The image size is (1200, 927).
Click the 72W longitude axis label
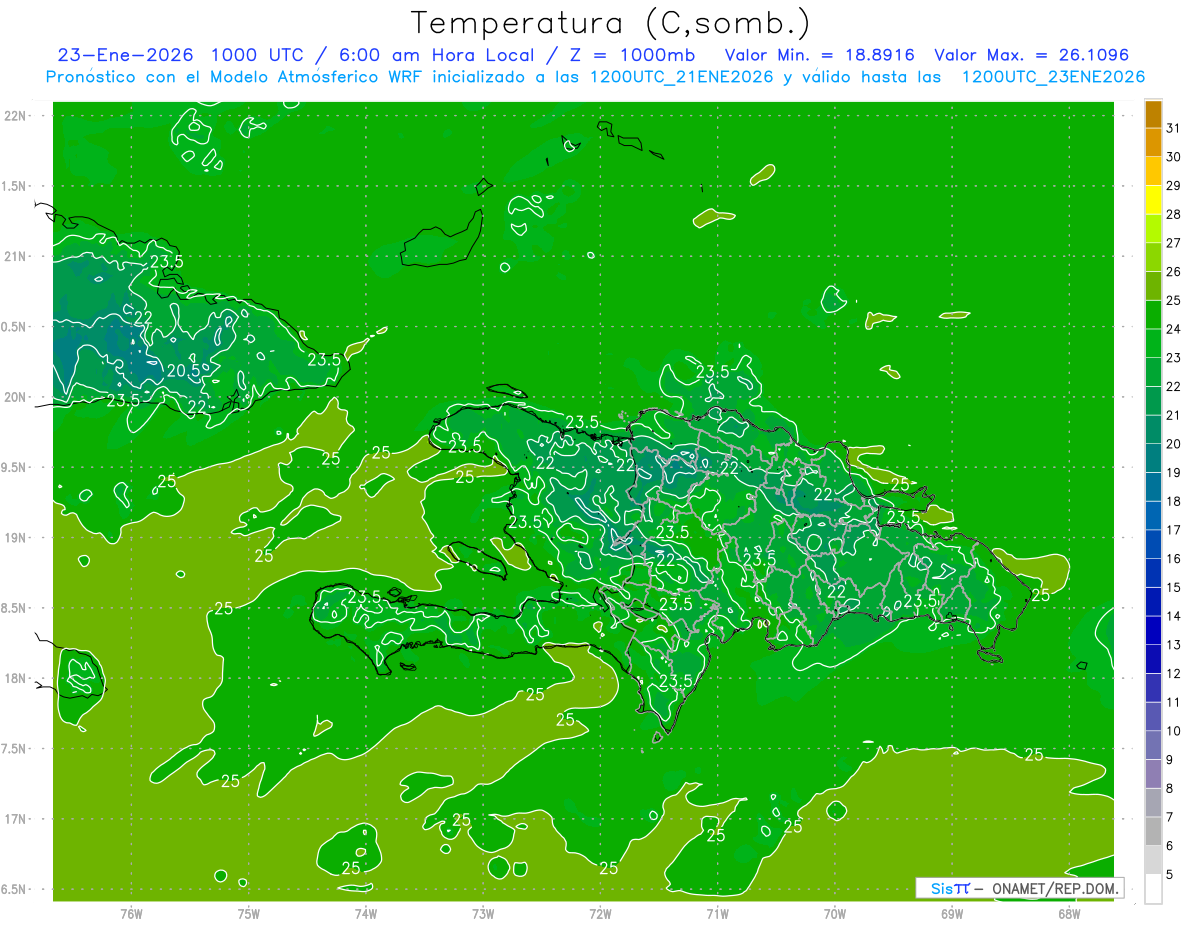[600, 913]
